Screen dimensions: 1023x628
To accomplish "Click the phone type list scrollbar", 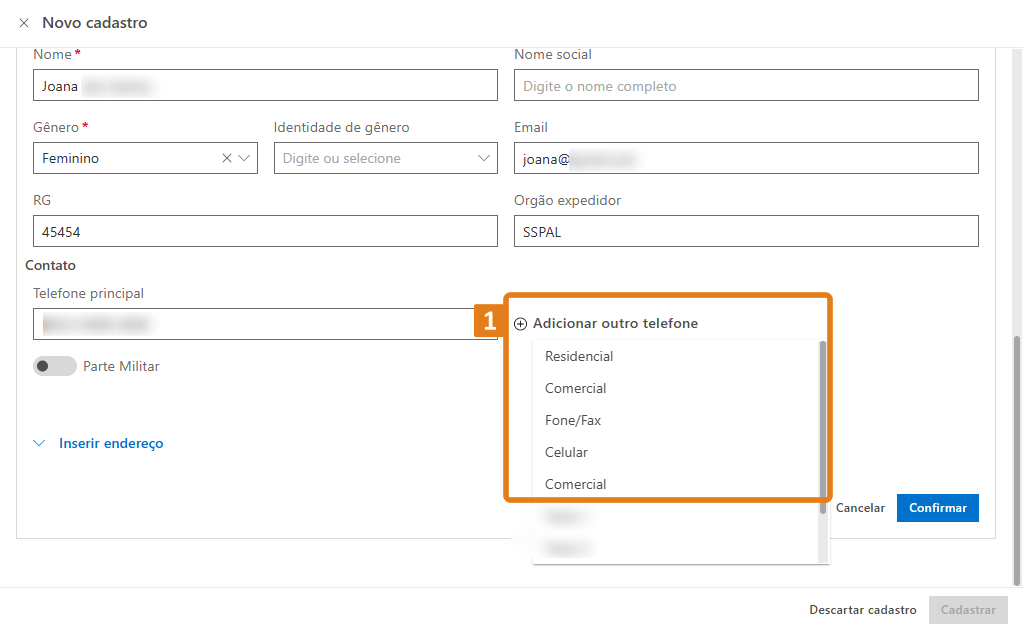I will click(x=823, y=420).
